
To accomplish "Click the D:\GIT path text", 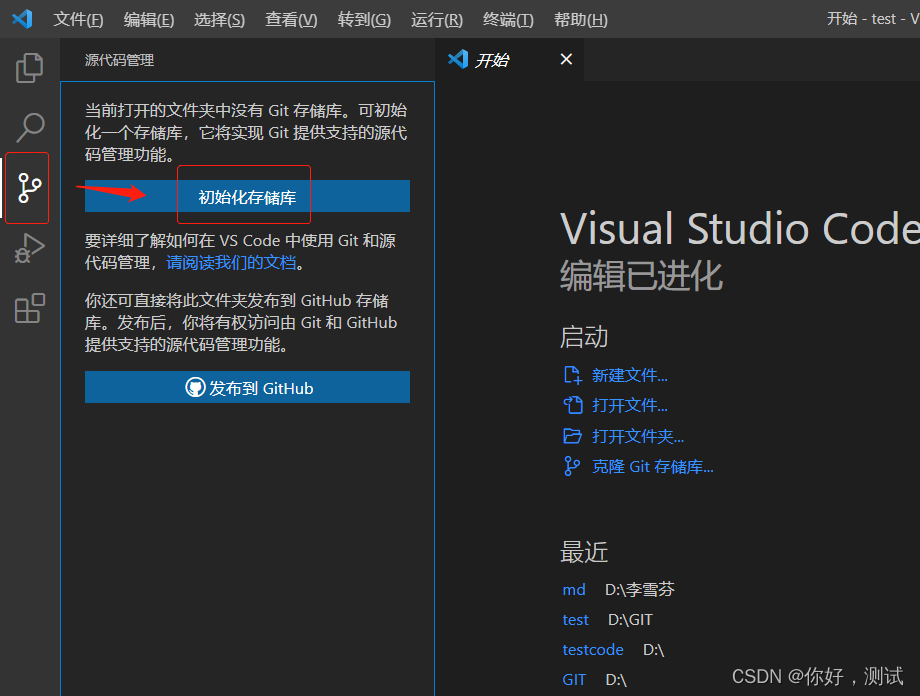I will (x=630, y=620).
